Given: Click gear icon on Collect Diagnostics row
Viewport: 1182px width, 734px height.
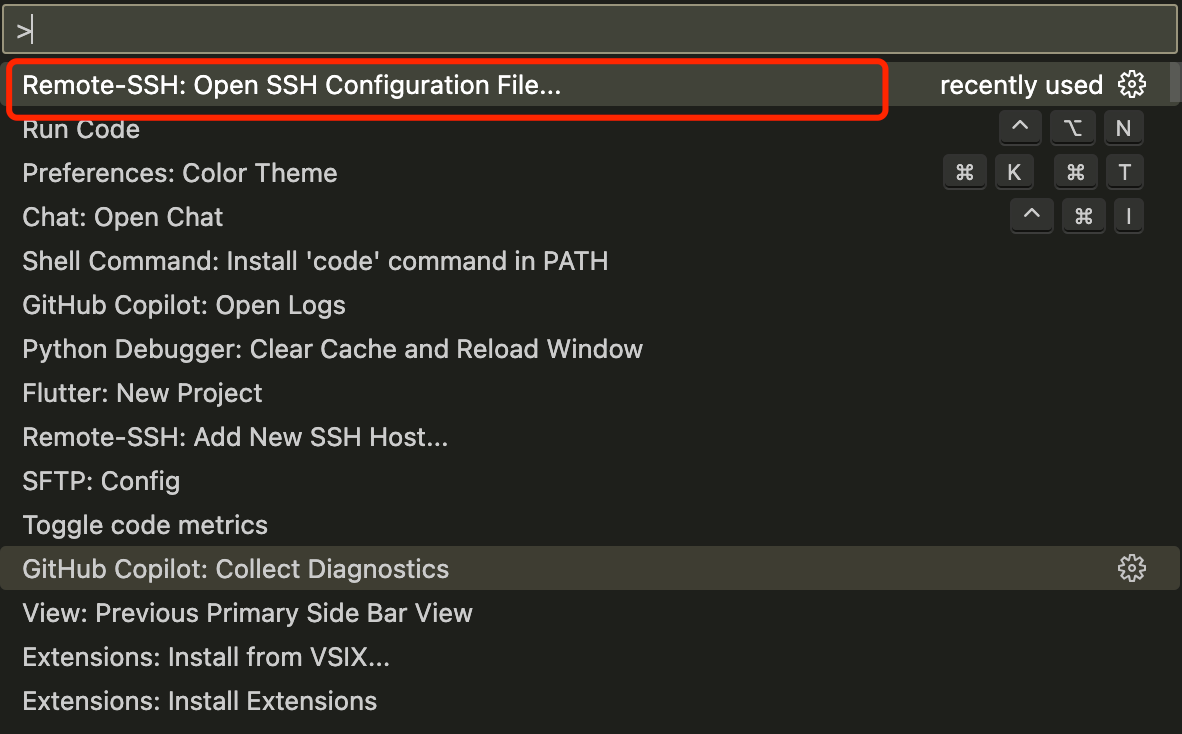Looking at the screenshot, I should point(1131,568).
